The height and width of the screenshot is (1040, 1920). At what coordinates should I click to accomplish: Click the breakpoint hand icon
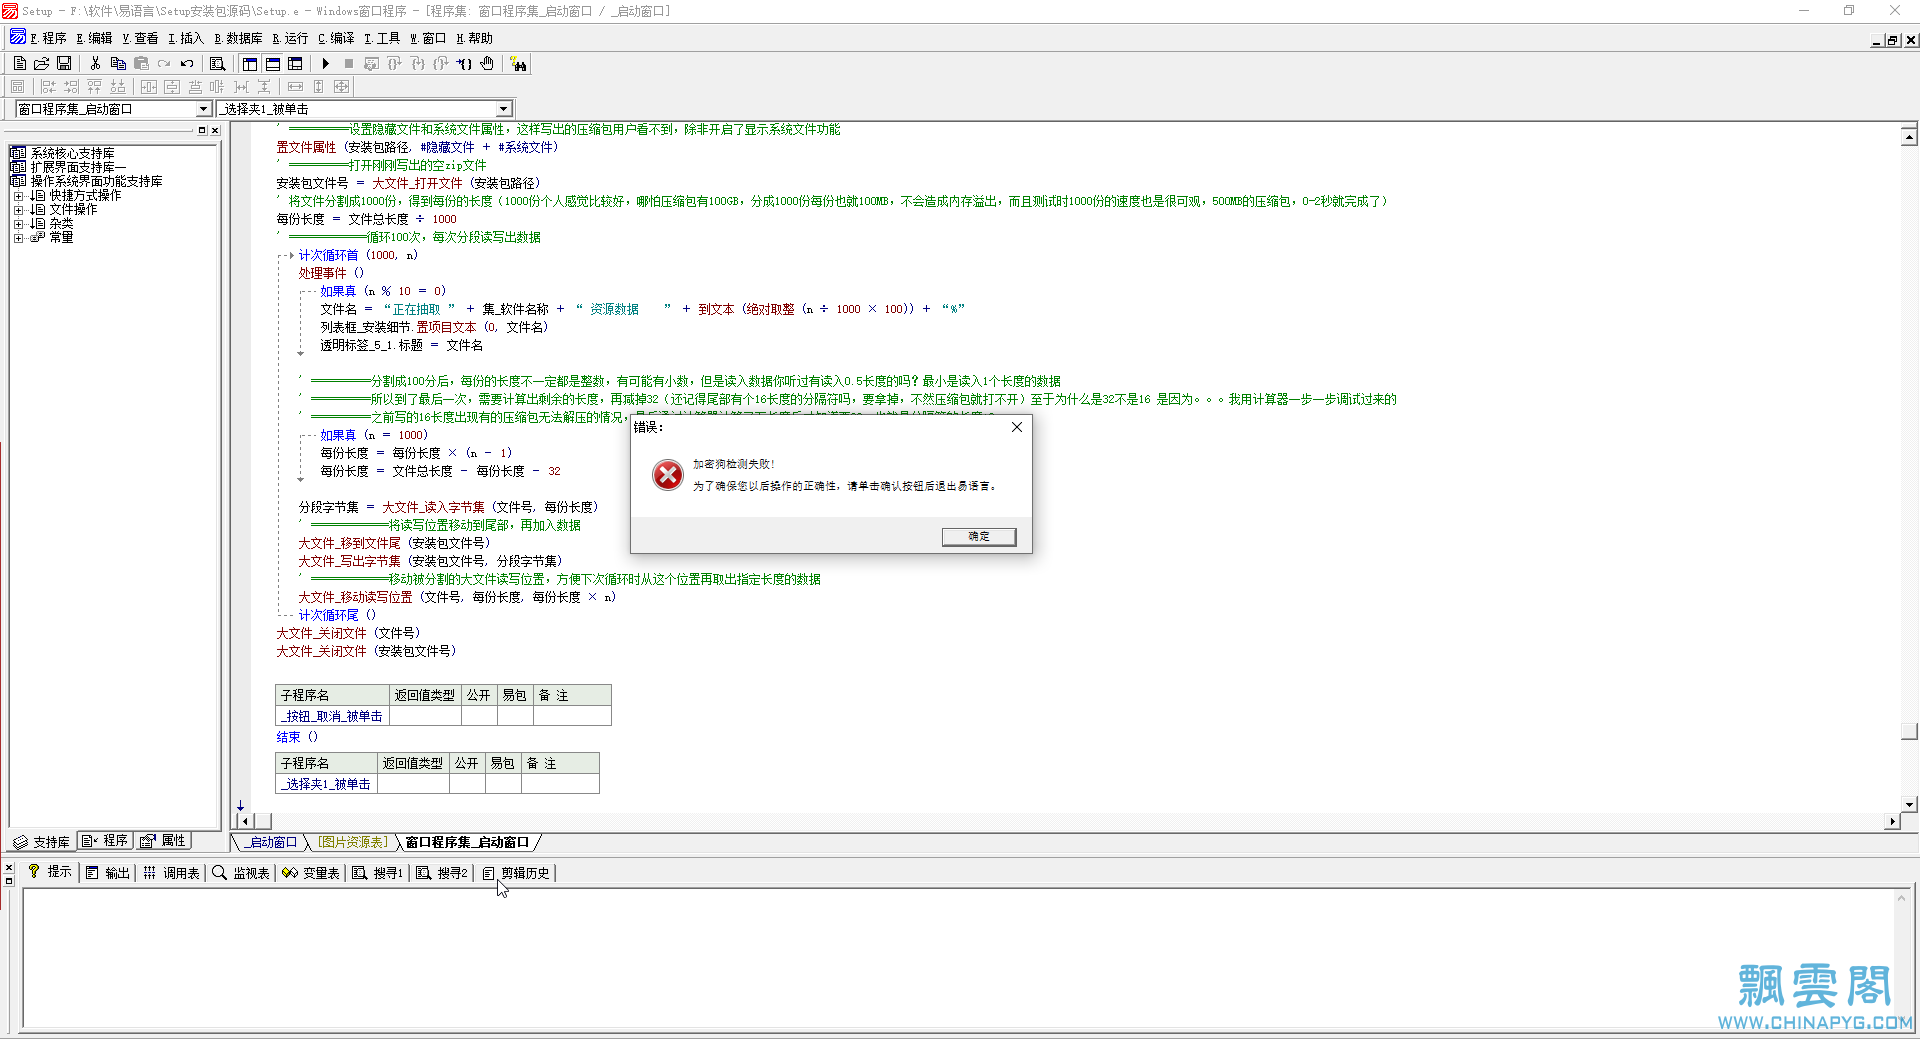(487, 63)
